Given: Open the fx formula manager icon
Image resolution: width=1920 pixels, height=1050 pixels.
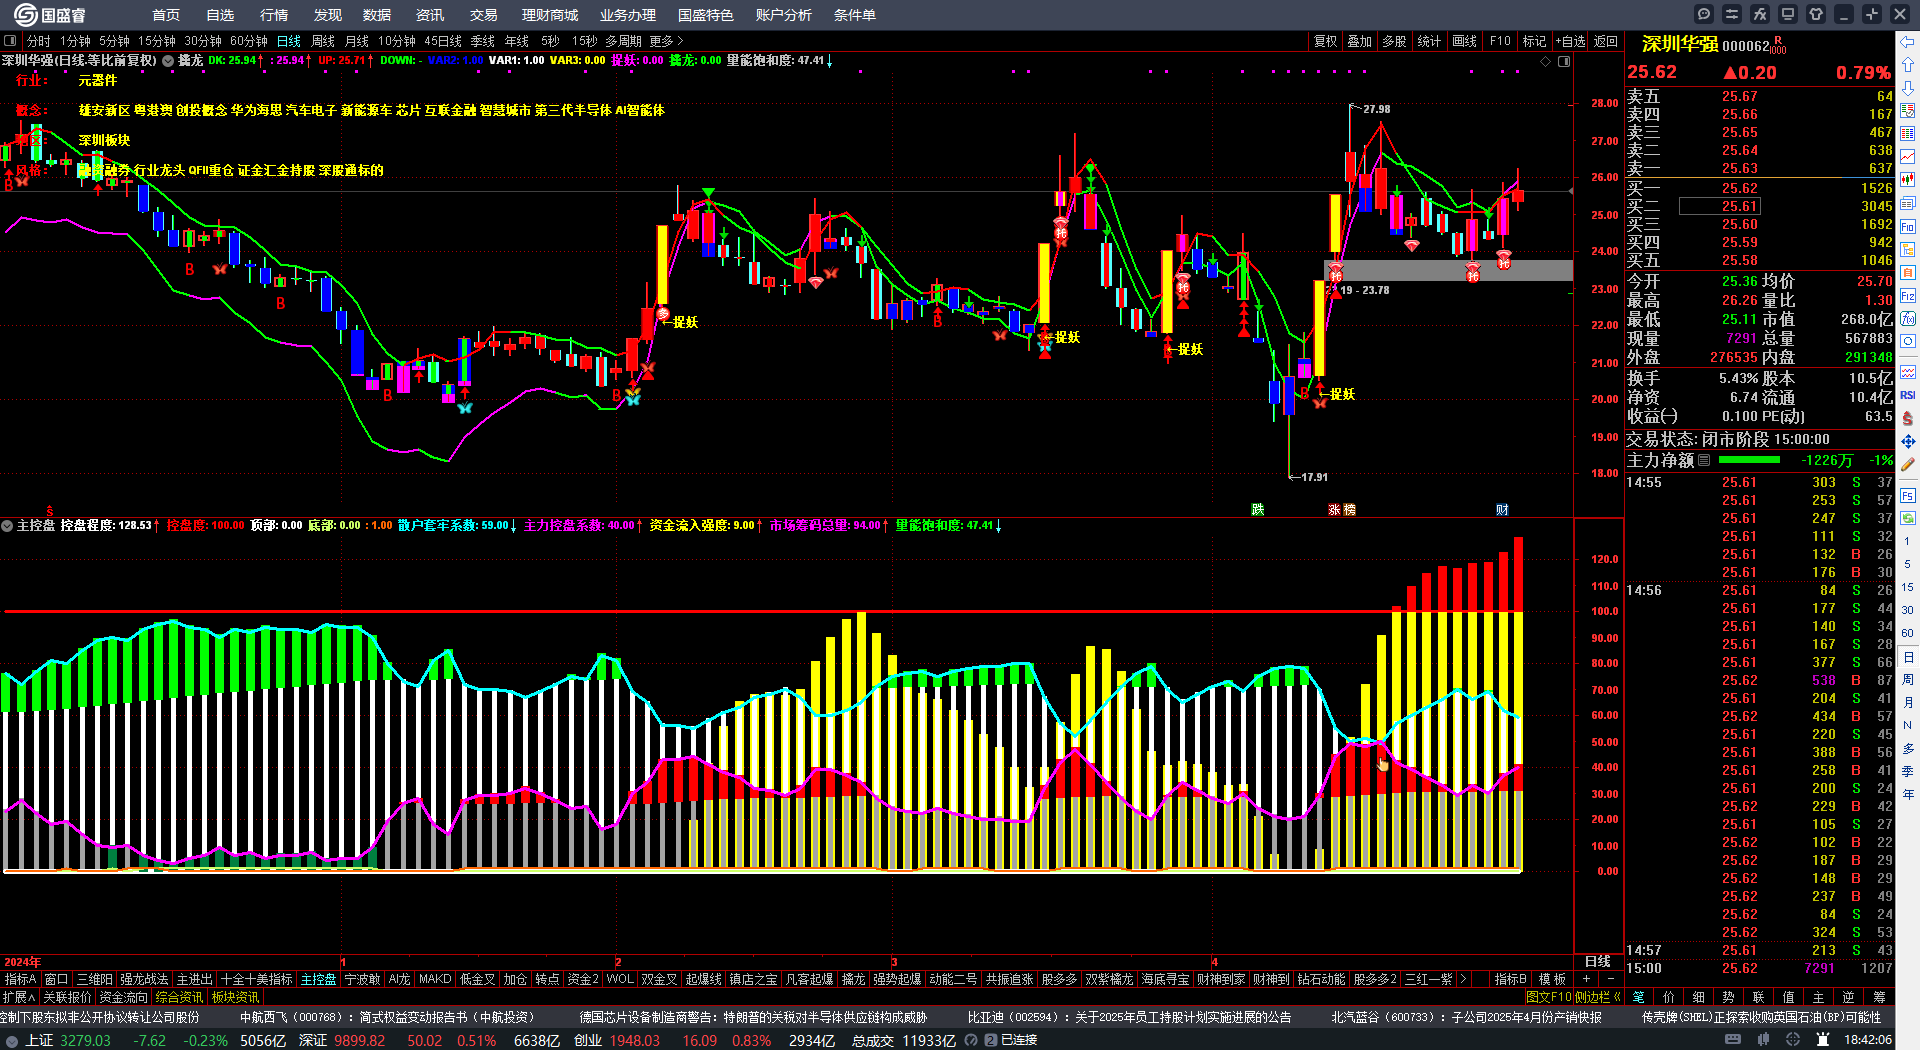Looking at the screenshot, I should pos(1760,14).
